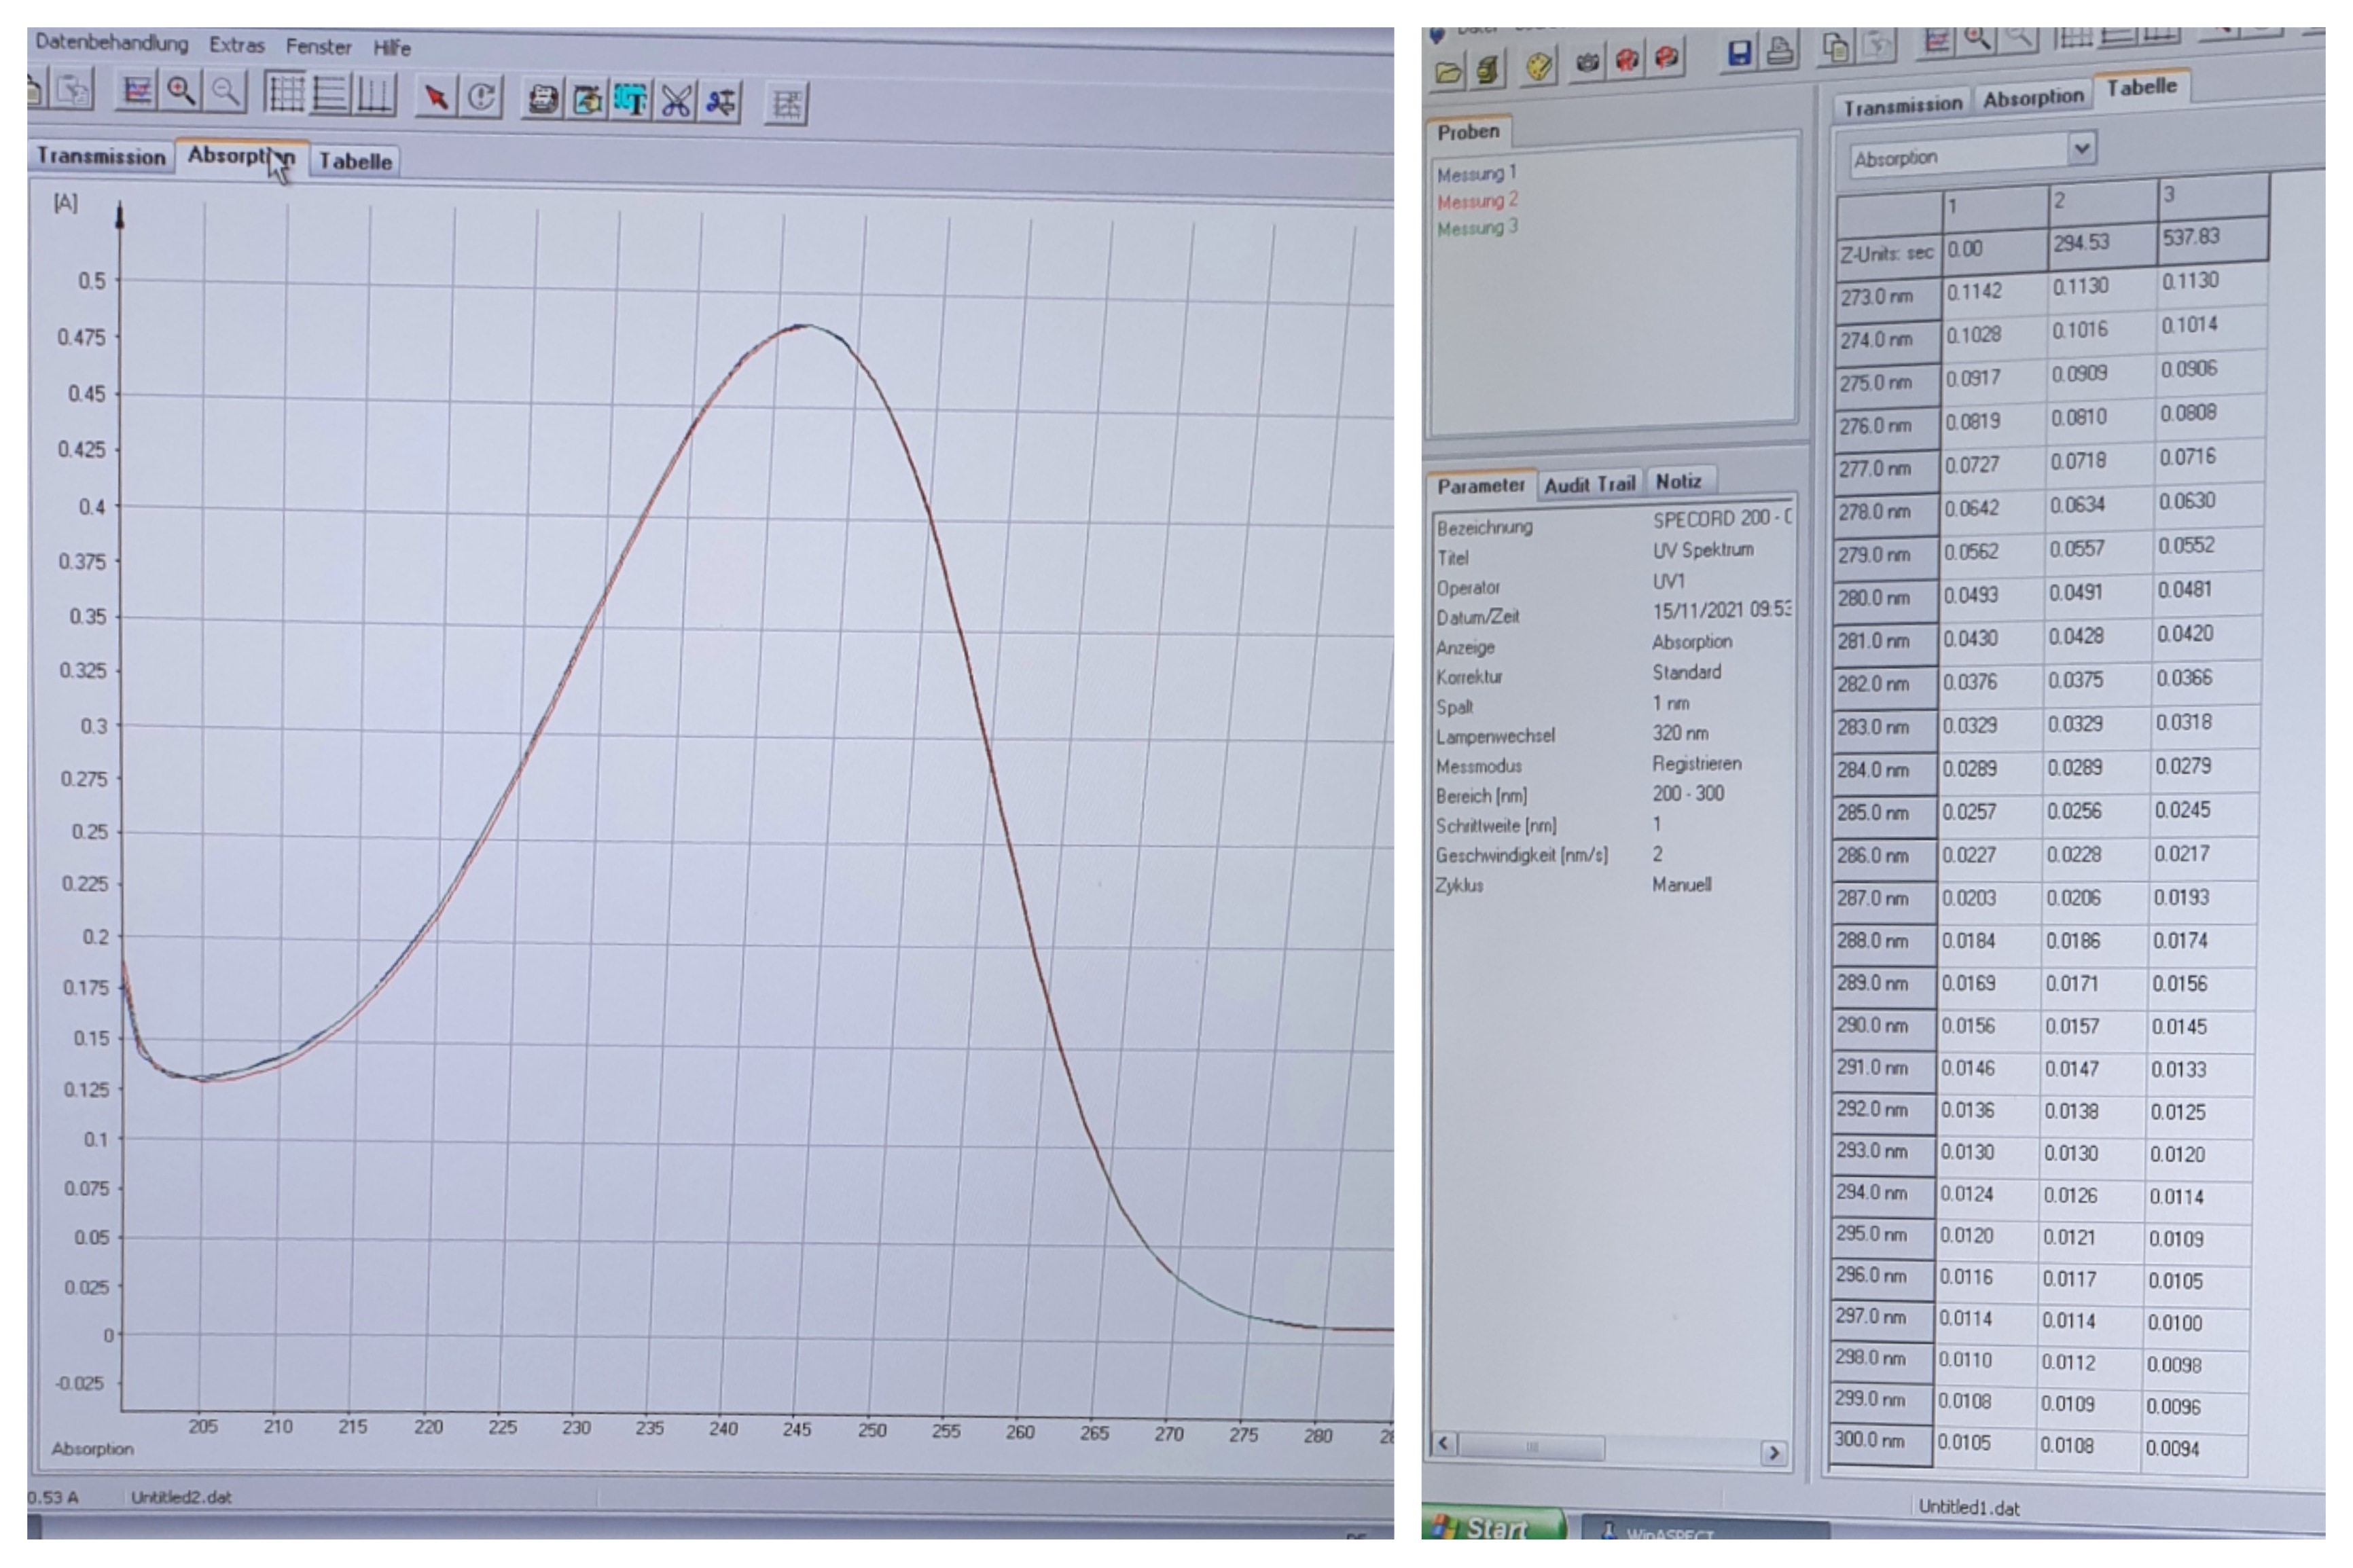Switch to Absorption tab in right window
Screen dimensions: 2353x1568
click(2033, 98)
